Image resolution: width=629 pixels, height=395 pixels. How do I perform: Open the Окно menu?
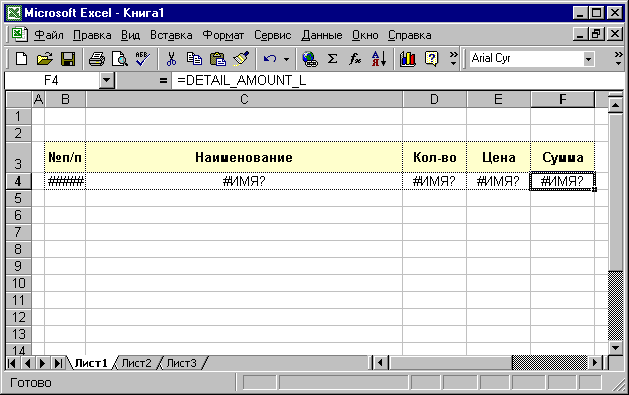click(x=365, y=35)
